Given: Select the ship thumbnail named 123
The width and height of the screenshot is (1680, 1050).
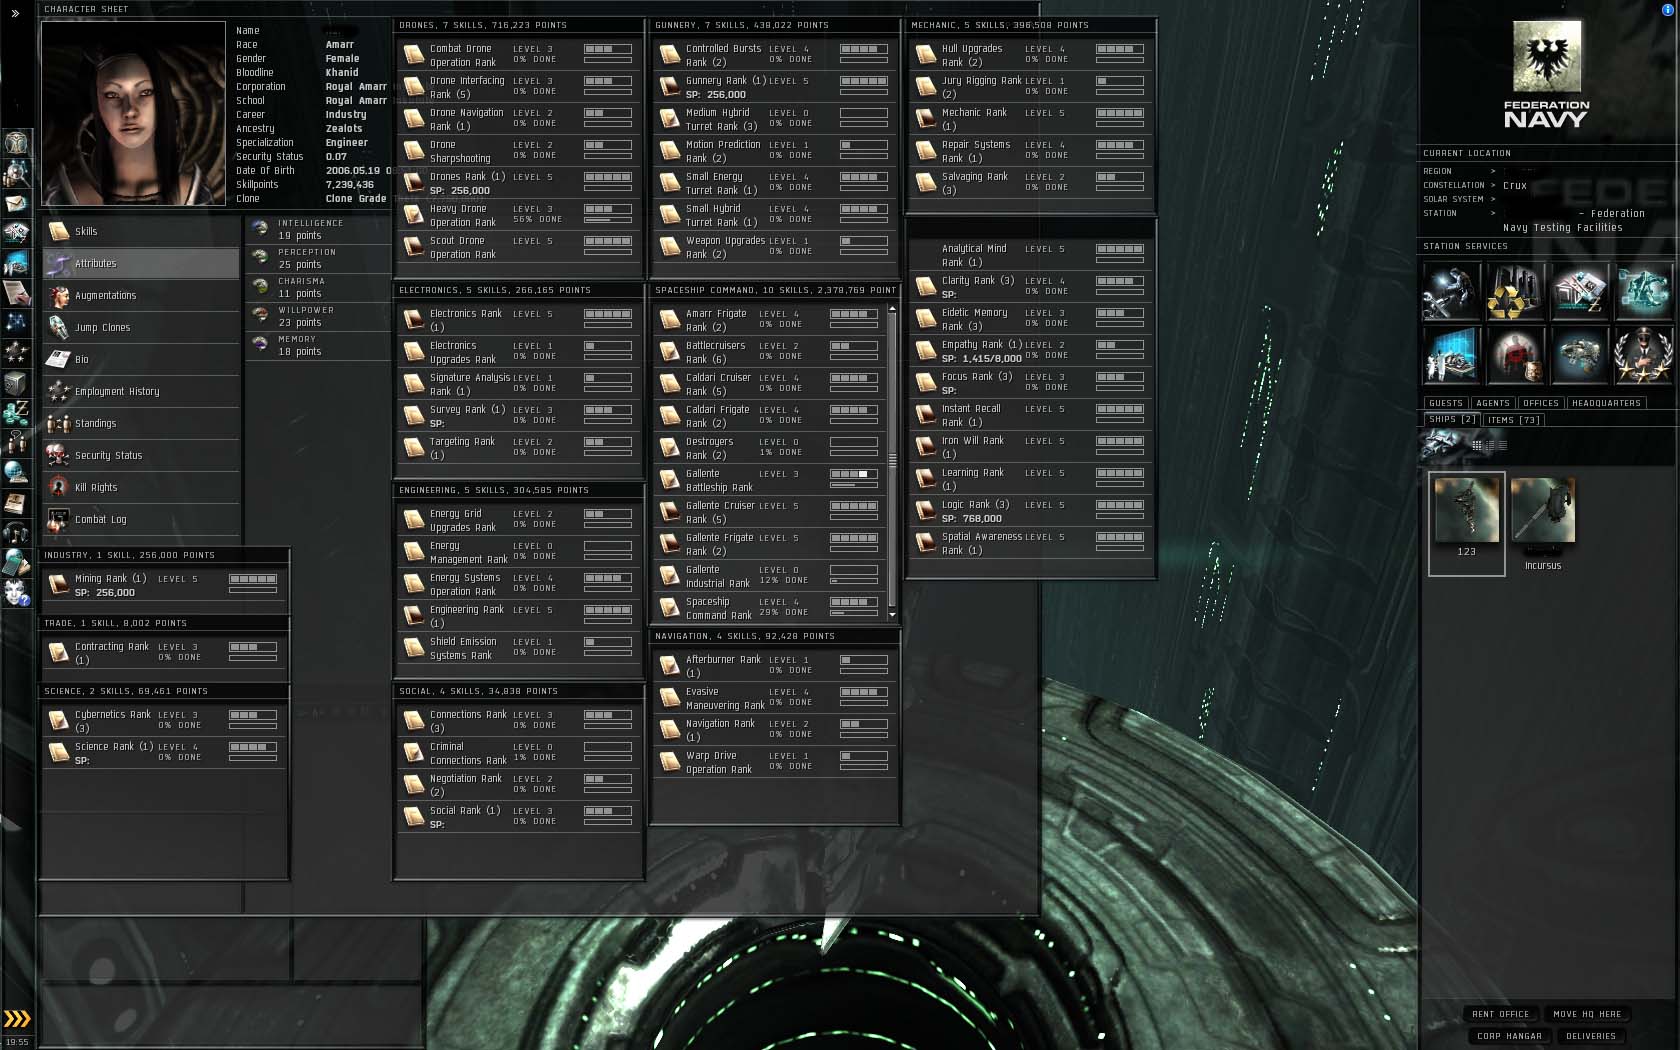Looking at the screenshot, I should click(x=1467, y=523).
